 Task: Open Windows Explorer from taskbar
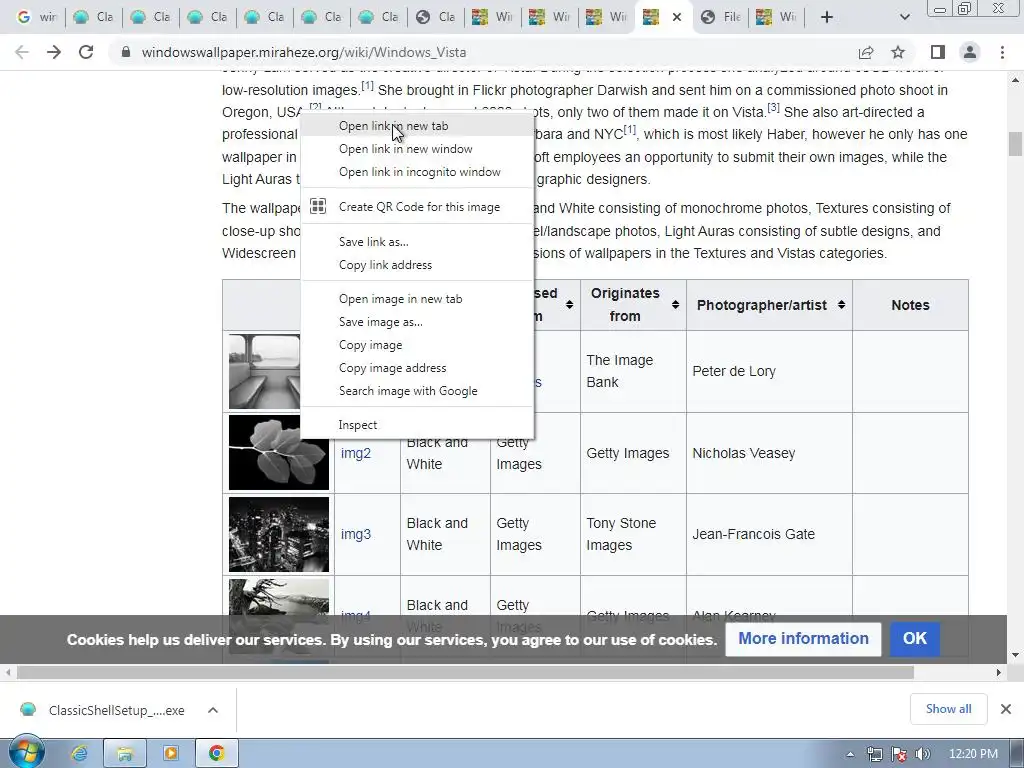tap(125, 754)
